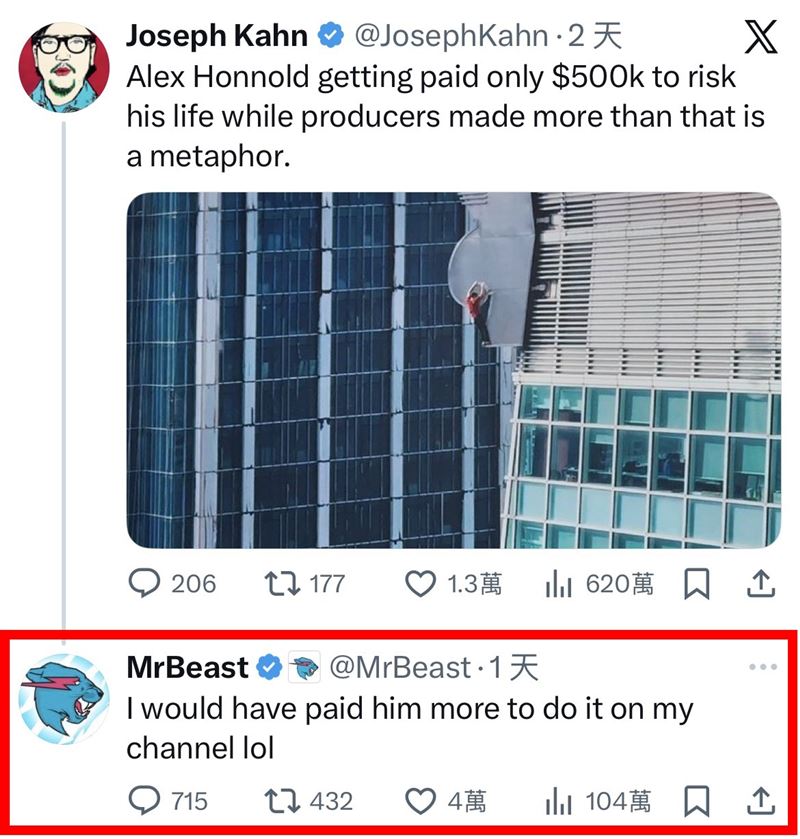Reply to MrBeast's tweet

[144, 800]
